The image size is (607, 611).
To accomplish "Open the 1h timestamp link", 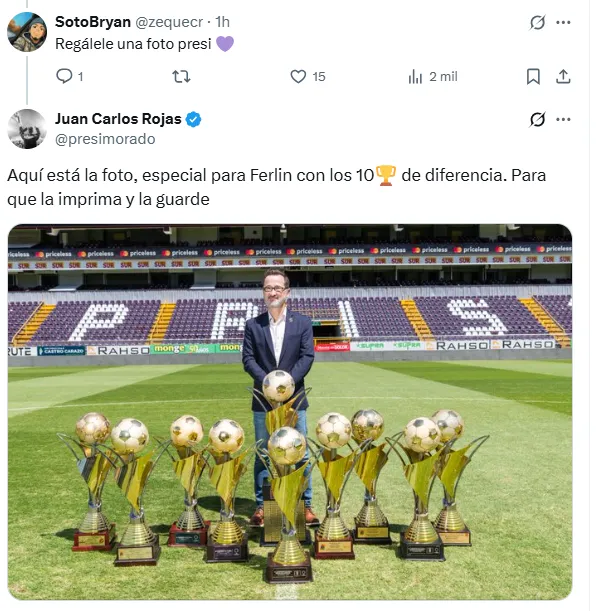I will [x=223, y=22].
